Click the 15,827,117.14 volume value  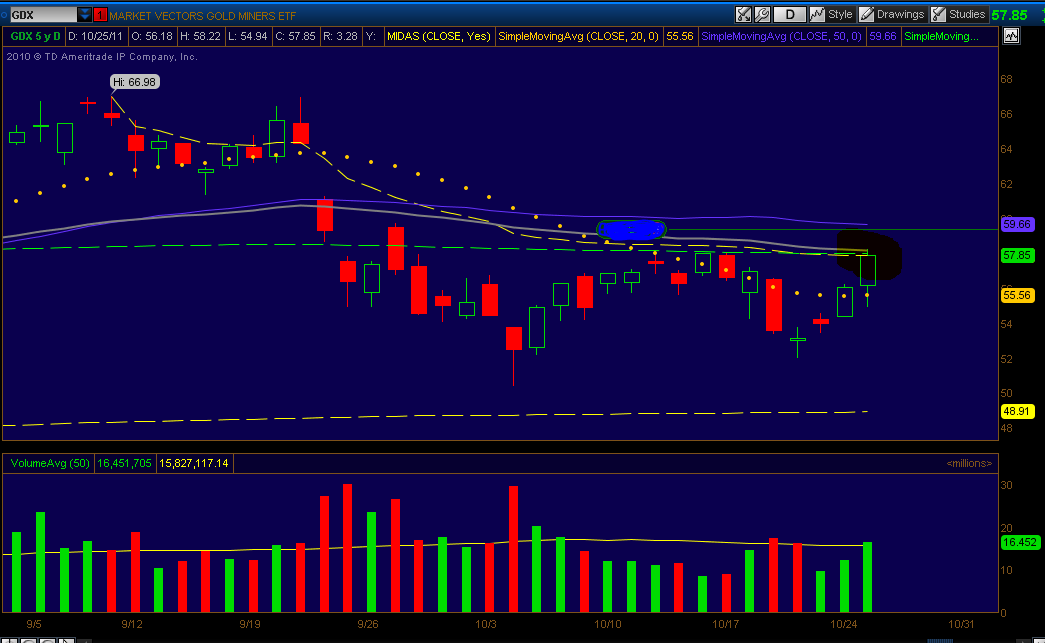[194, 463]
